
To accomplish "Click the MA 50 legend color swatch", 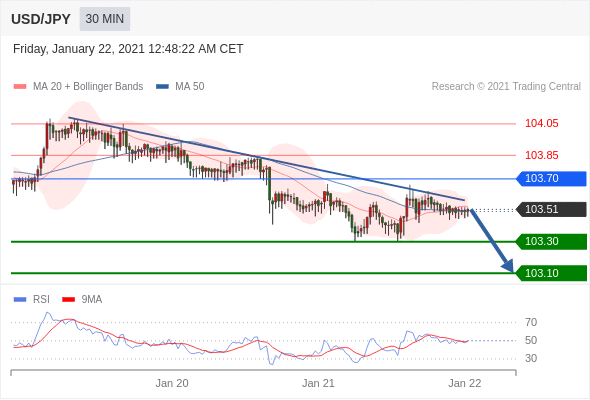I will pyautogui.click(x=162, y=87).
